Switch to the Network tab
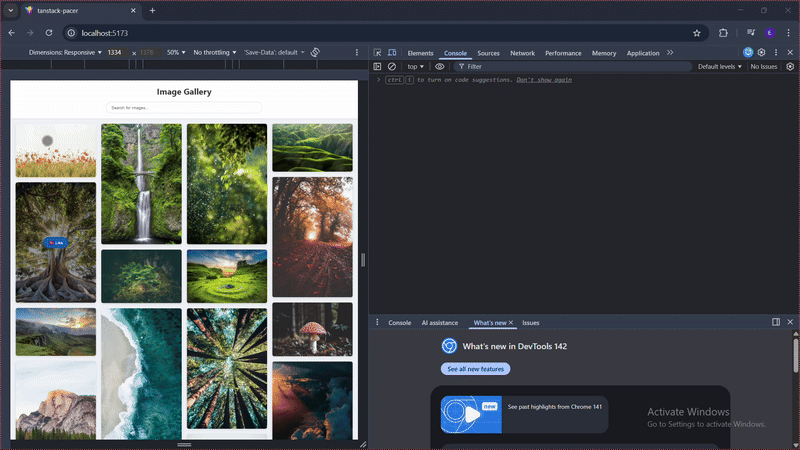 click(522, 53)
